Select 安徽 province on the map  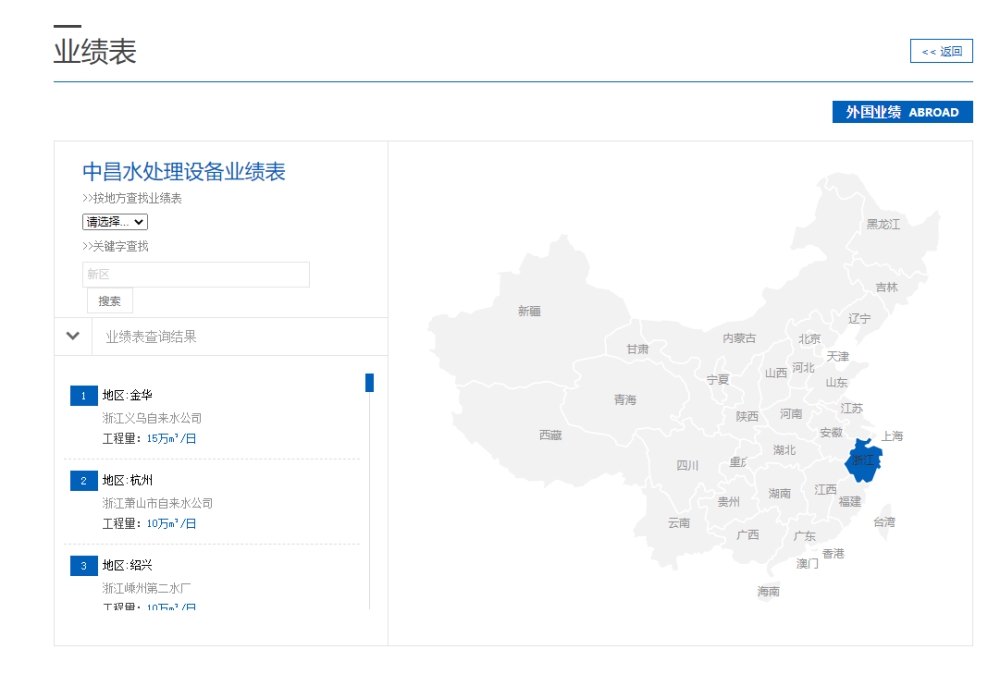(832, 432)
